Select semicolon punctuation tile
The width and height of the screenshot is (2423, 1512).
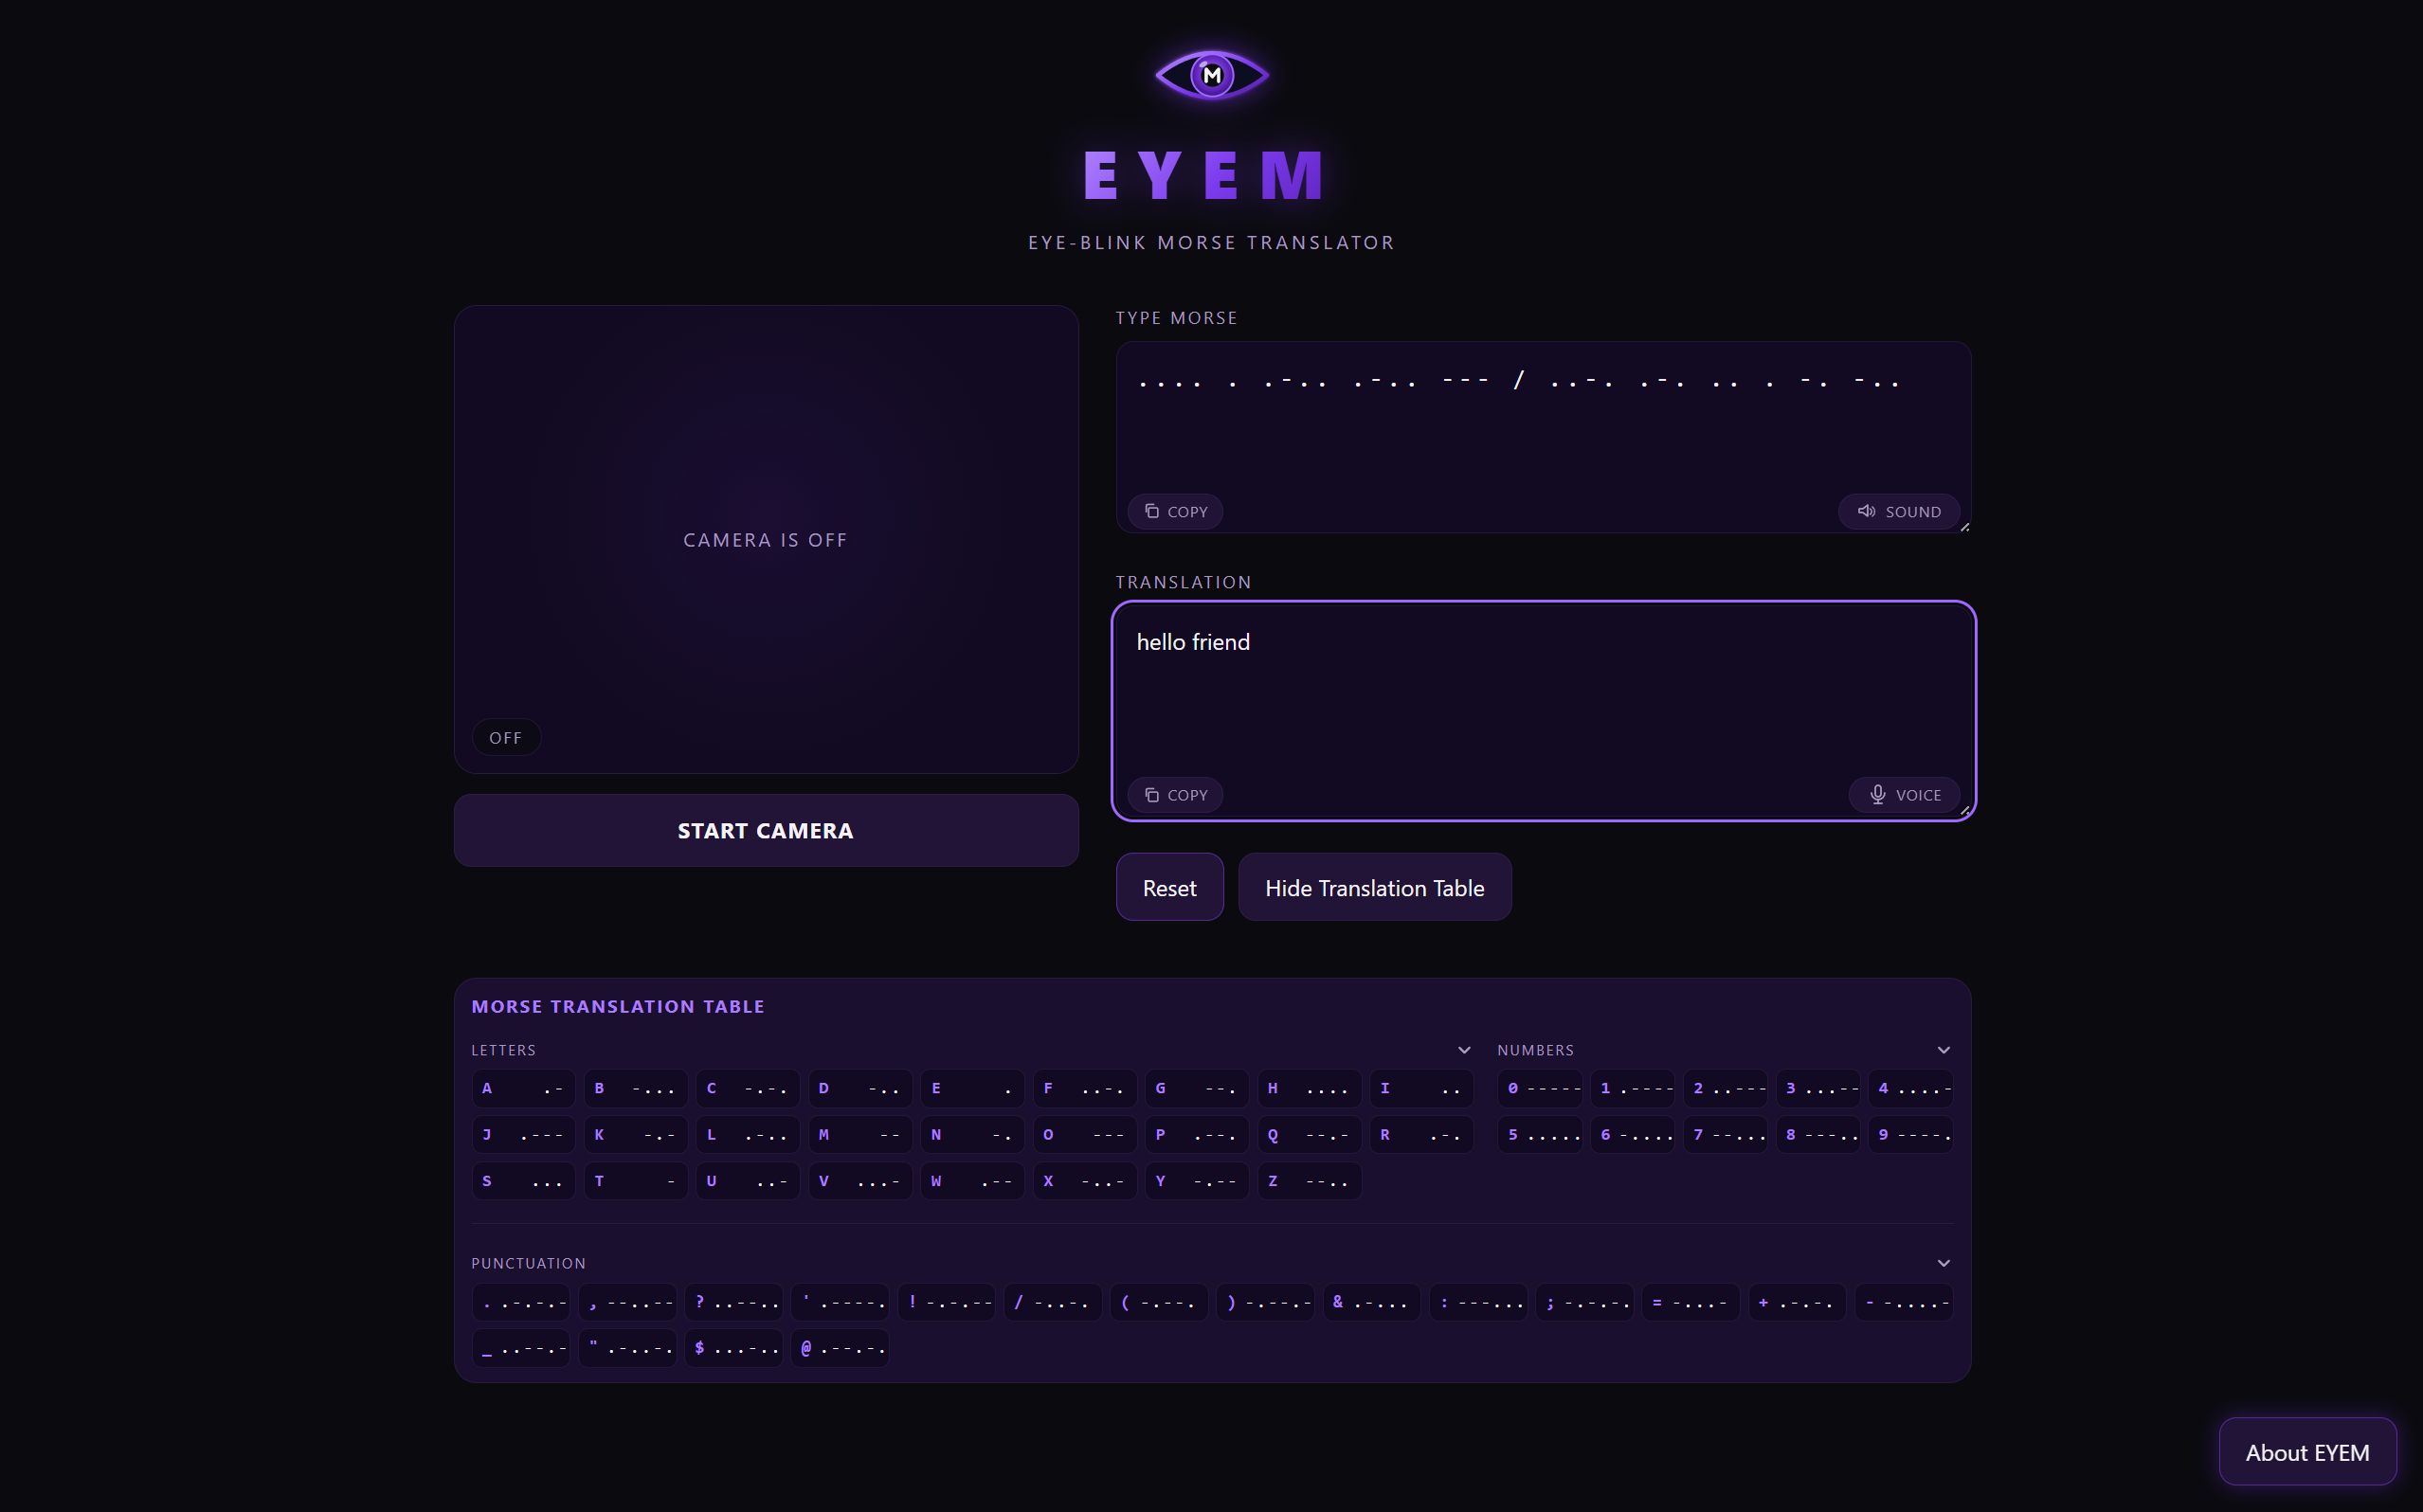[x=1584, y=1302]
